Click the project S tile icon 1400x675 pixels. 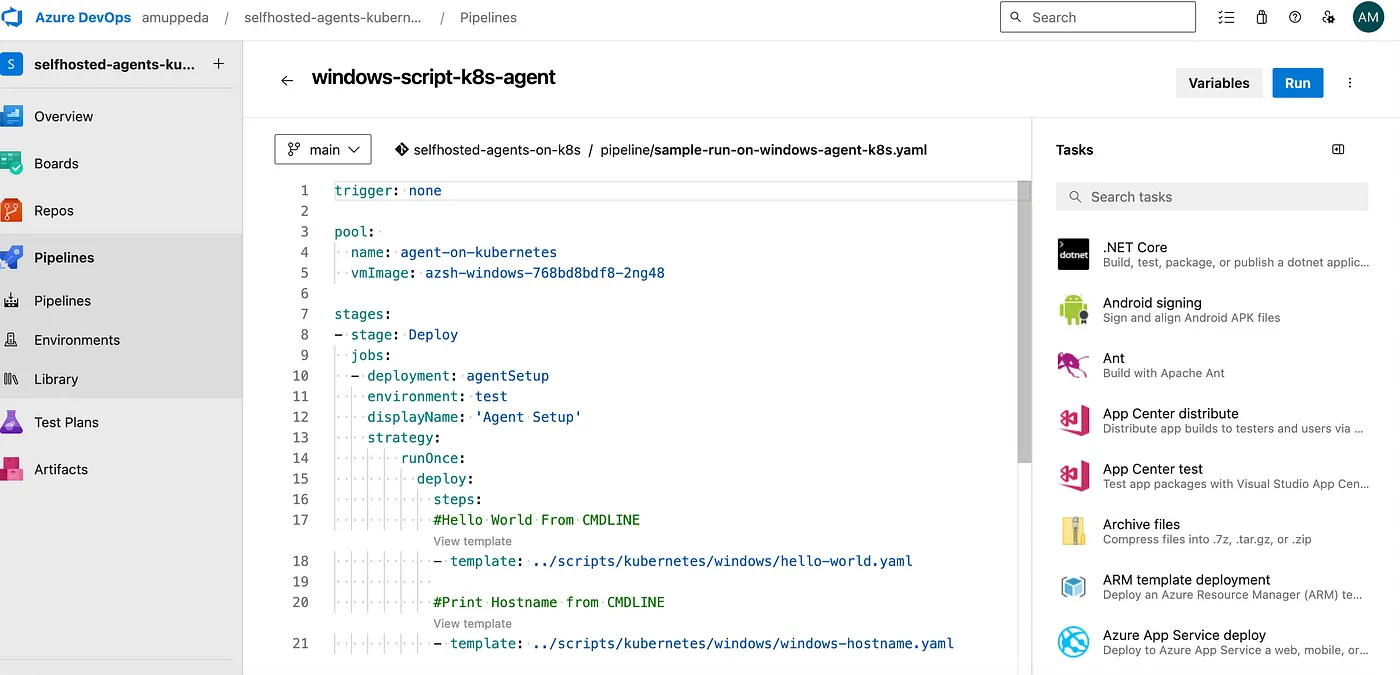11,64
